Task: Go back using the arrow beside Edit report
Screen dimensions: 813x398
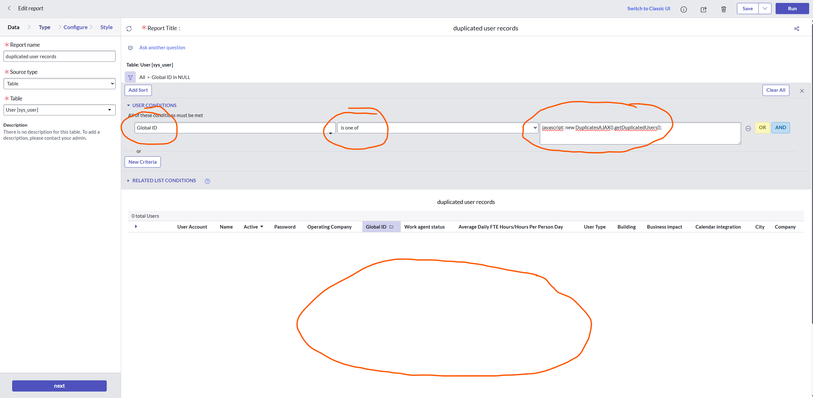Action: 9,8
